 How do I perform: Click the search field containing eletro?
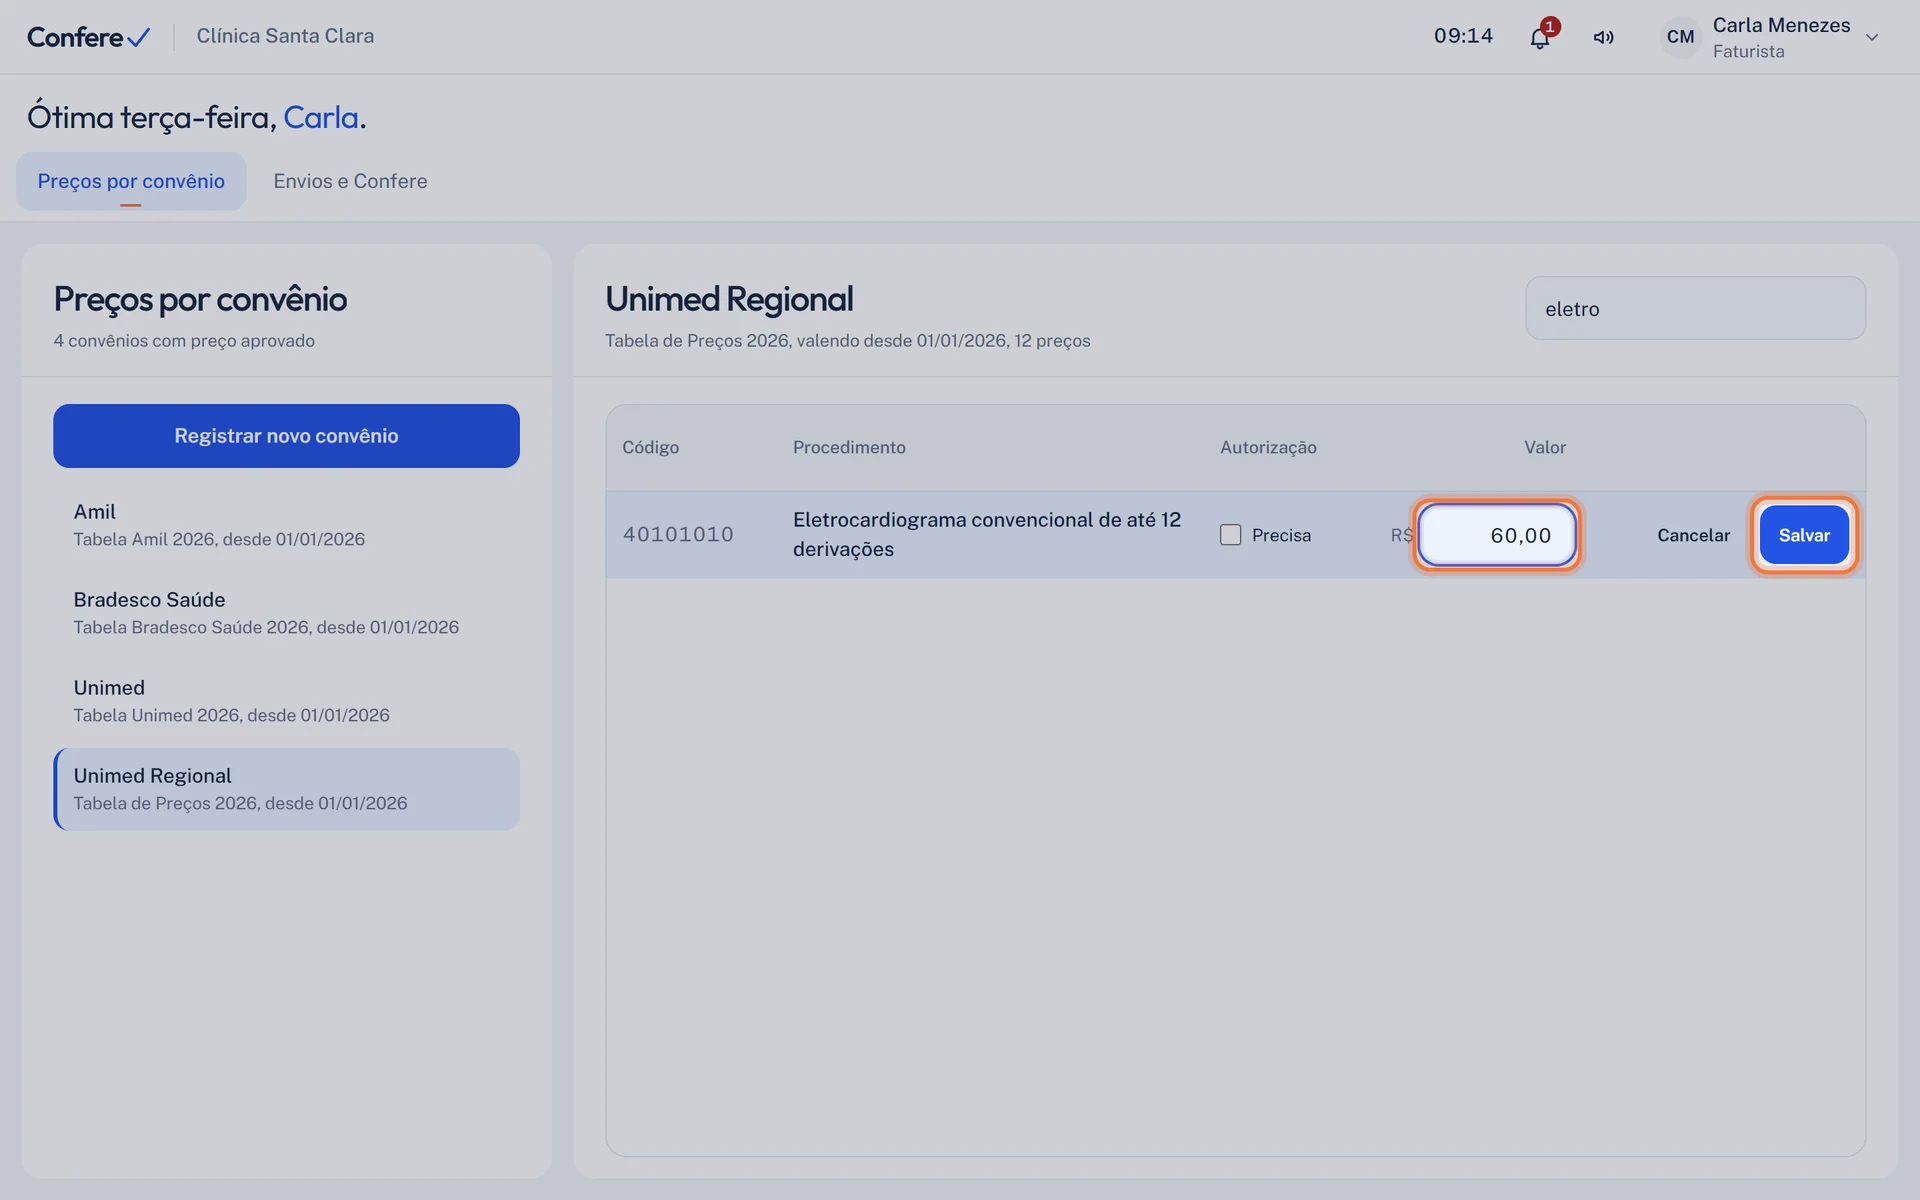point(1695,308)
